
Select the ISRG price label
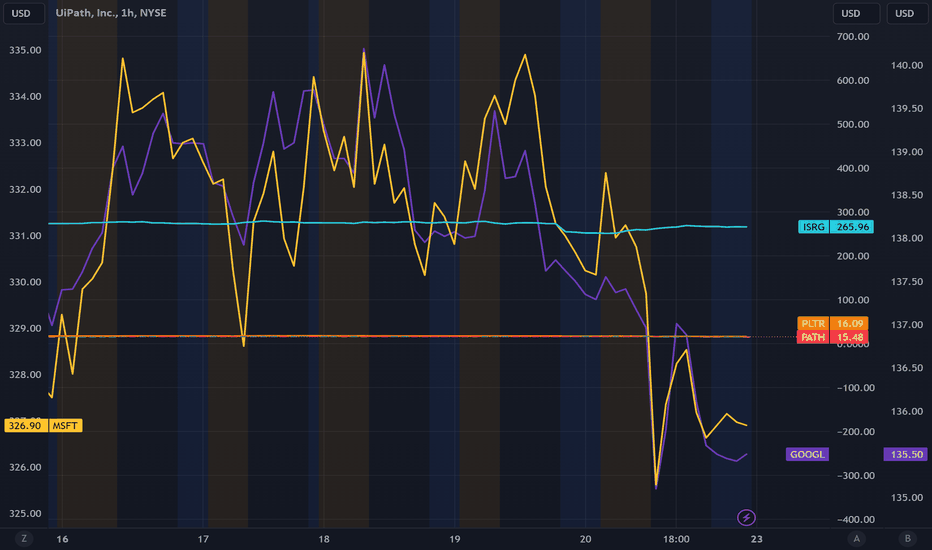(814, 227)
